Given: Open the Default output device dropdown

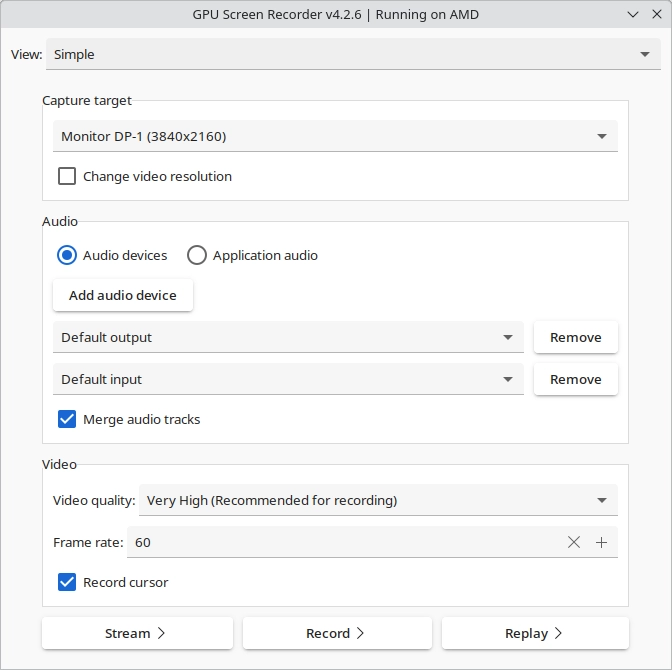Looking at the screenshot, I should coord(288,337).
